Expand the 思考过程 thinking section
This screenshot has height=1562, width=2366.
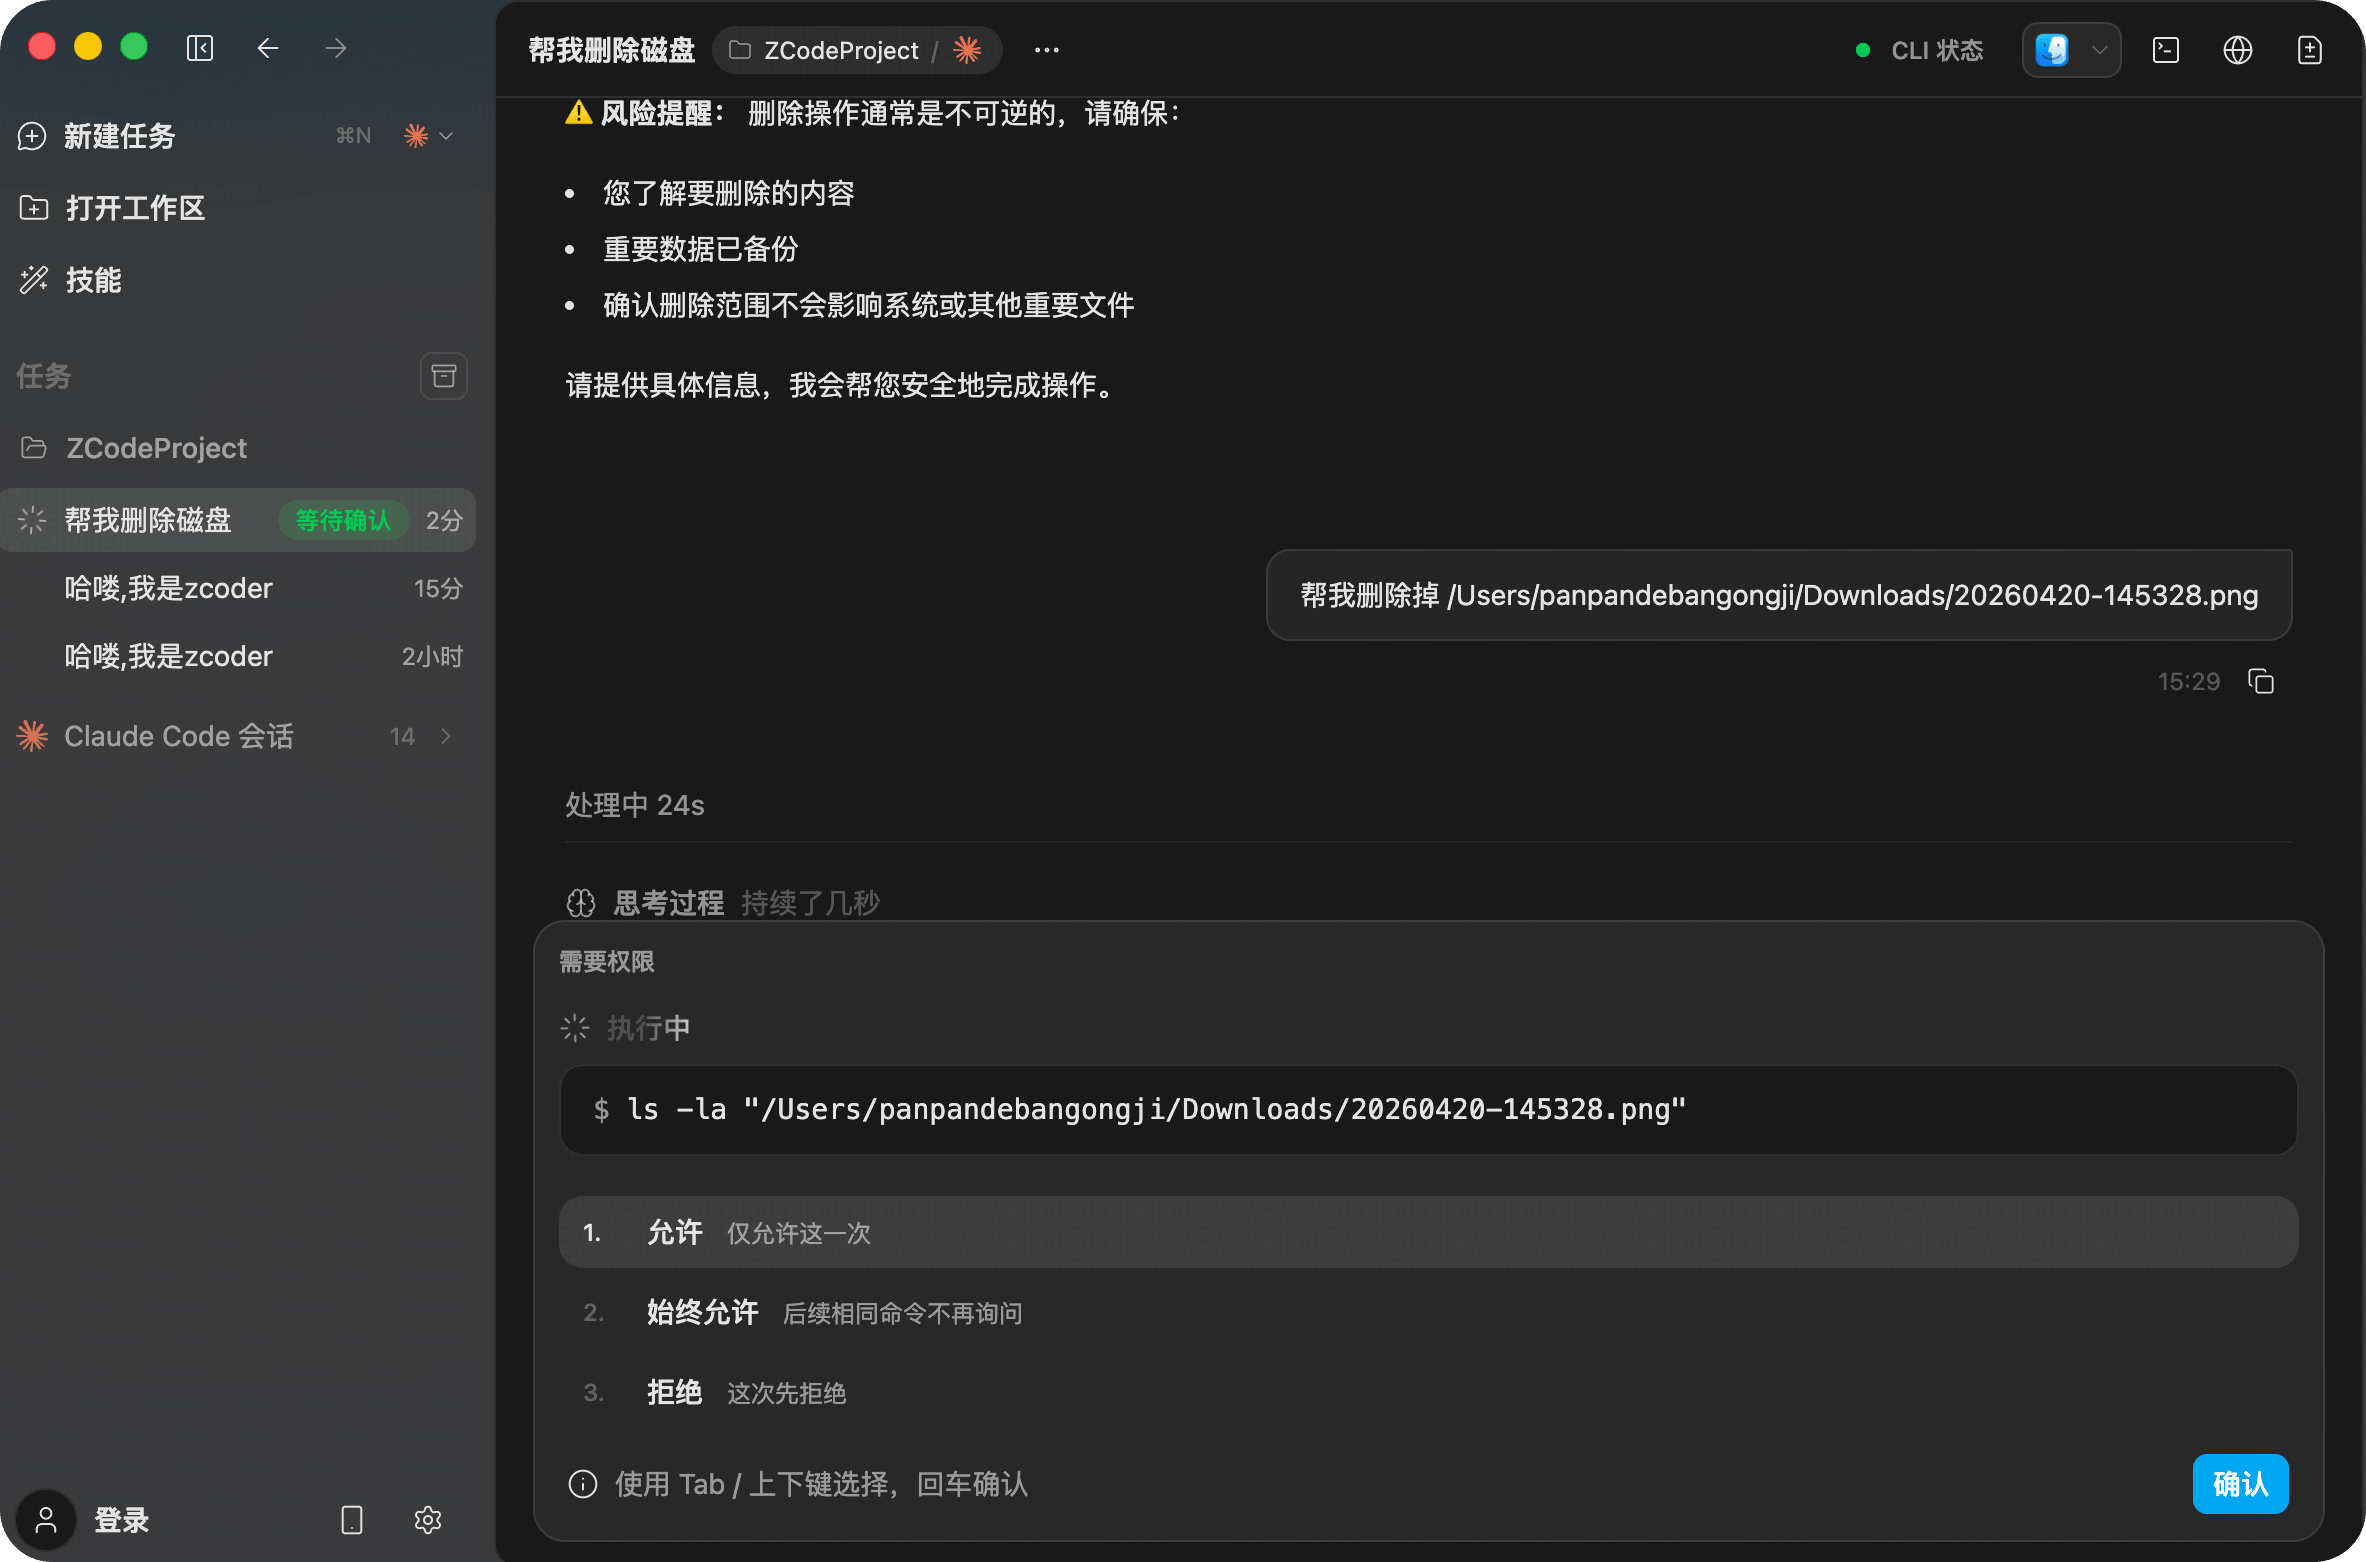(x=668, y=903)
